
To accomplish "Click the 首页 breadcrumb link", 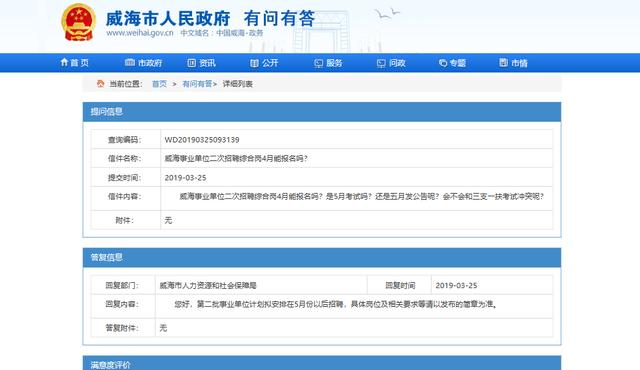I will [160, 84].
